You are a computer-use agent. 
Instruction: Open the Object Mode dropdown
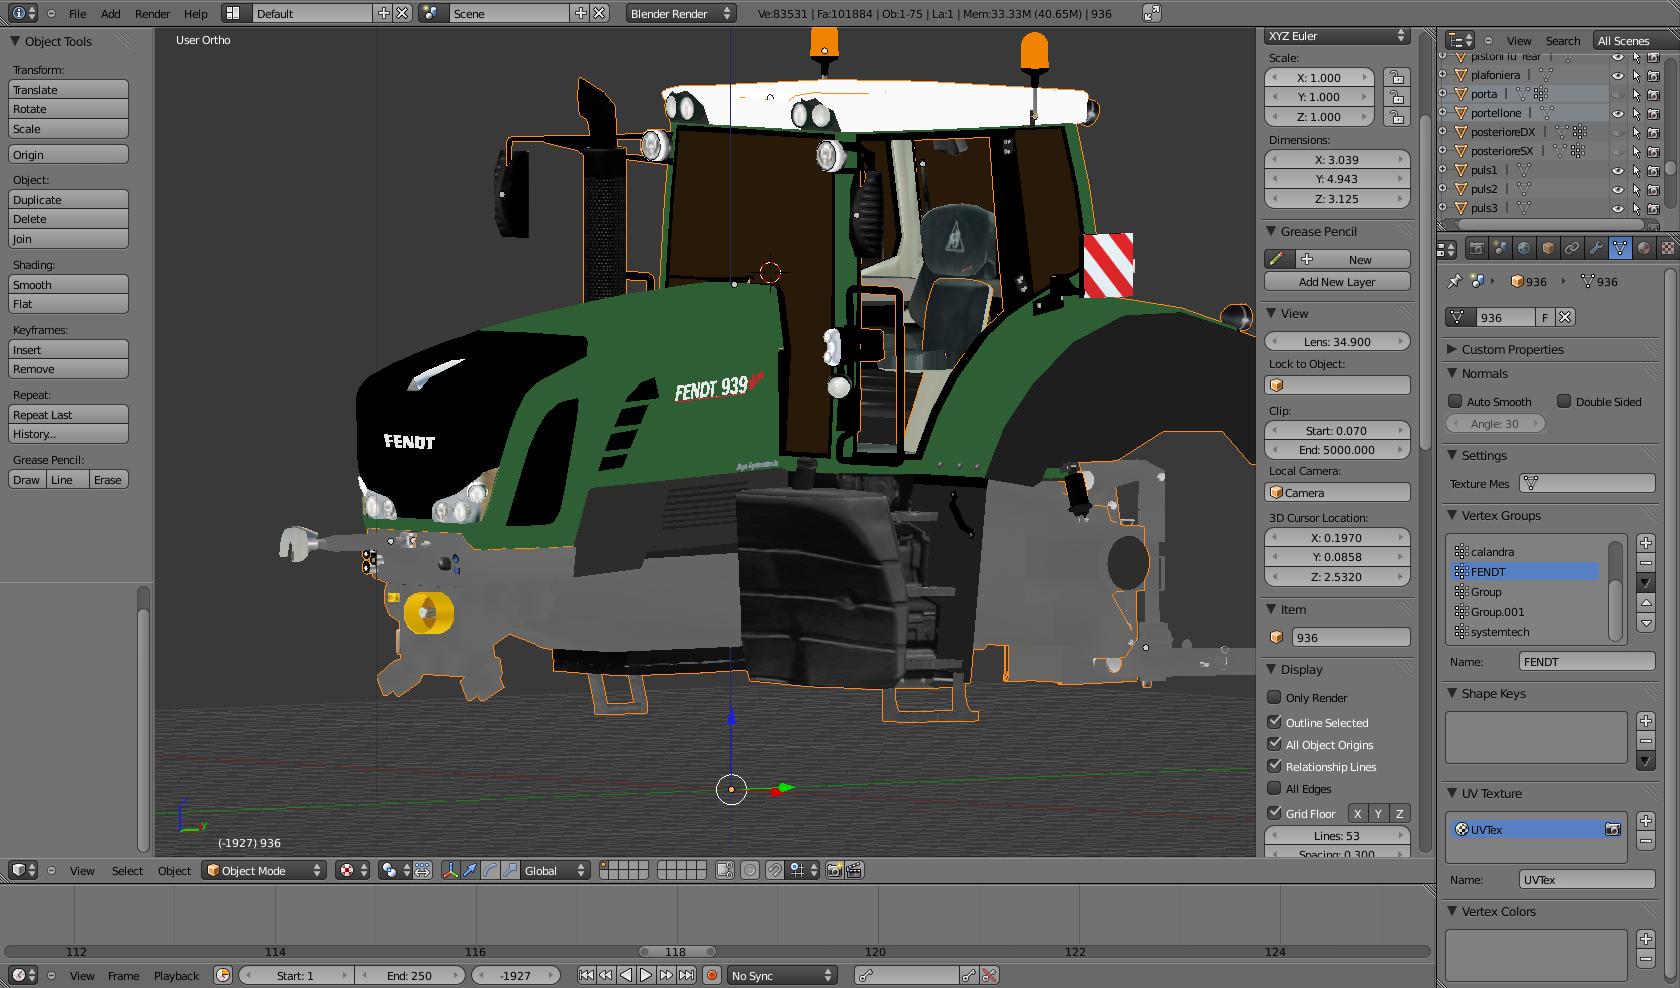click(264, 870)
